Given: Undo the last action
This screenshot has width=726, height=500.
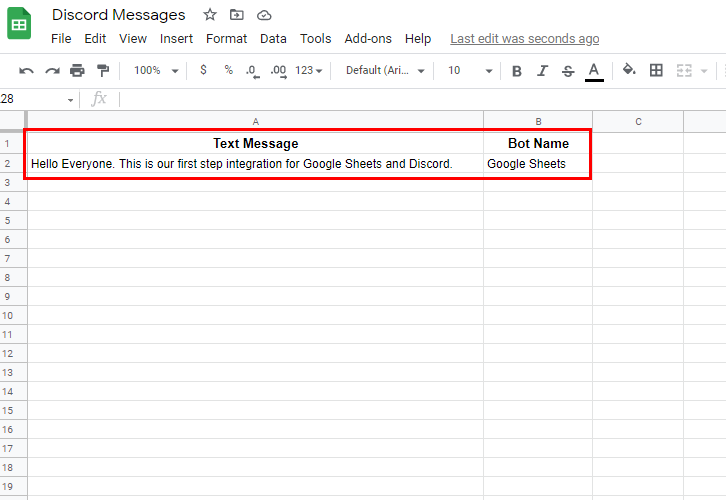Looking at the screenshot, I should click(26, 71).
